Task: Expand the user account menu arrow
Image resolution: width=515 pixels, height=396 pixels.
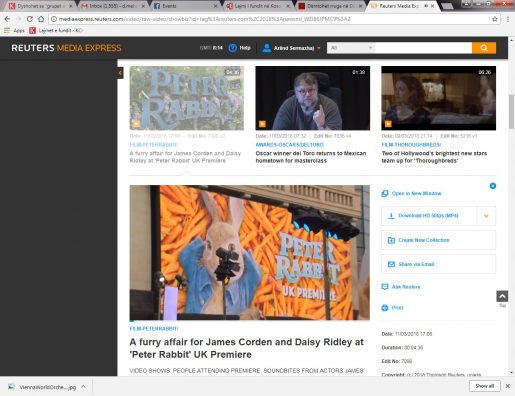Action: pos(319,48)
